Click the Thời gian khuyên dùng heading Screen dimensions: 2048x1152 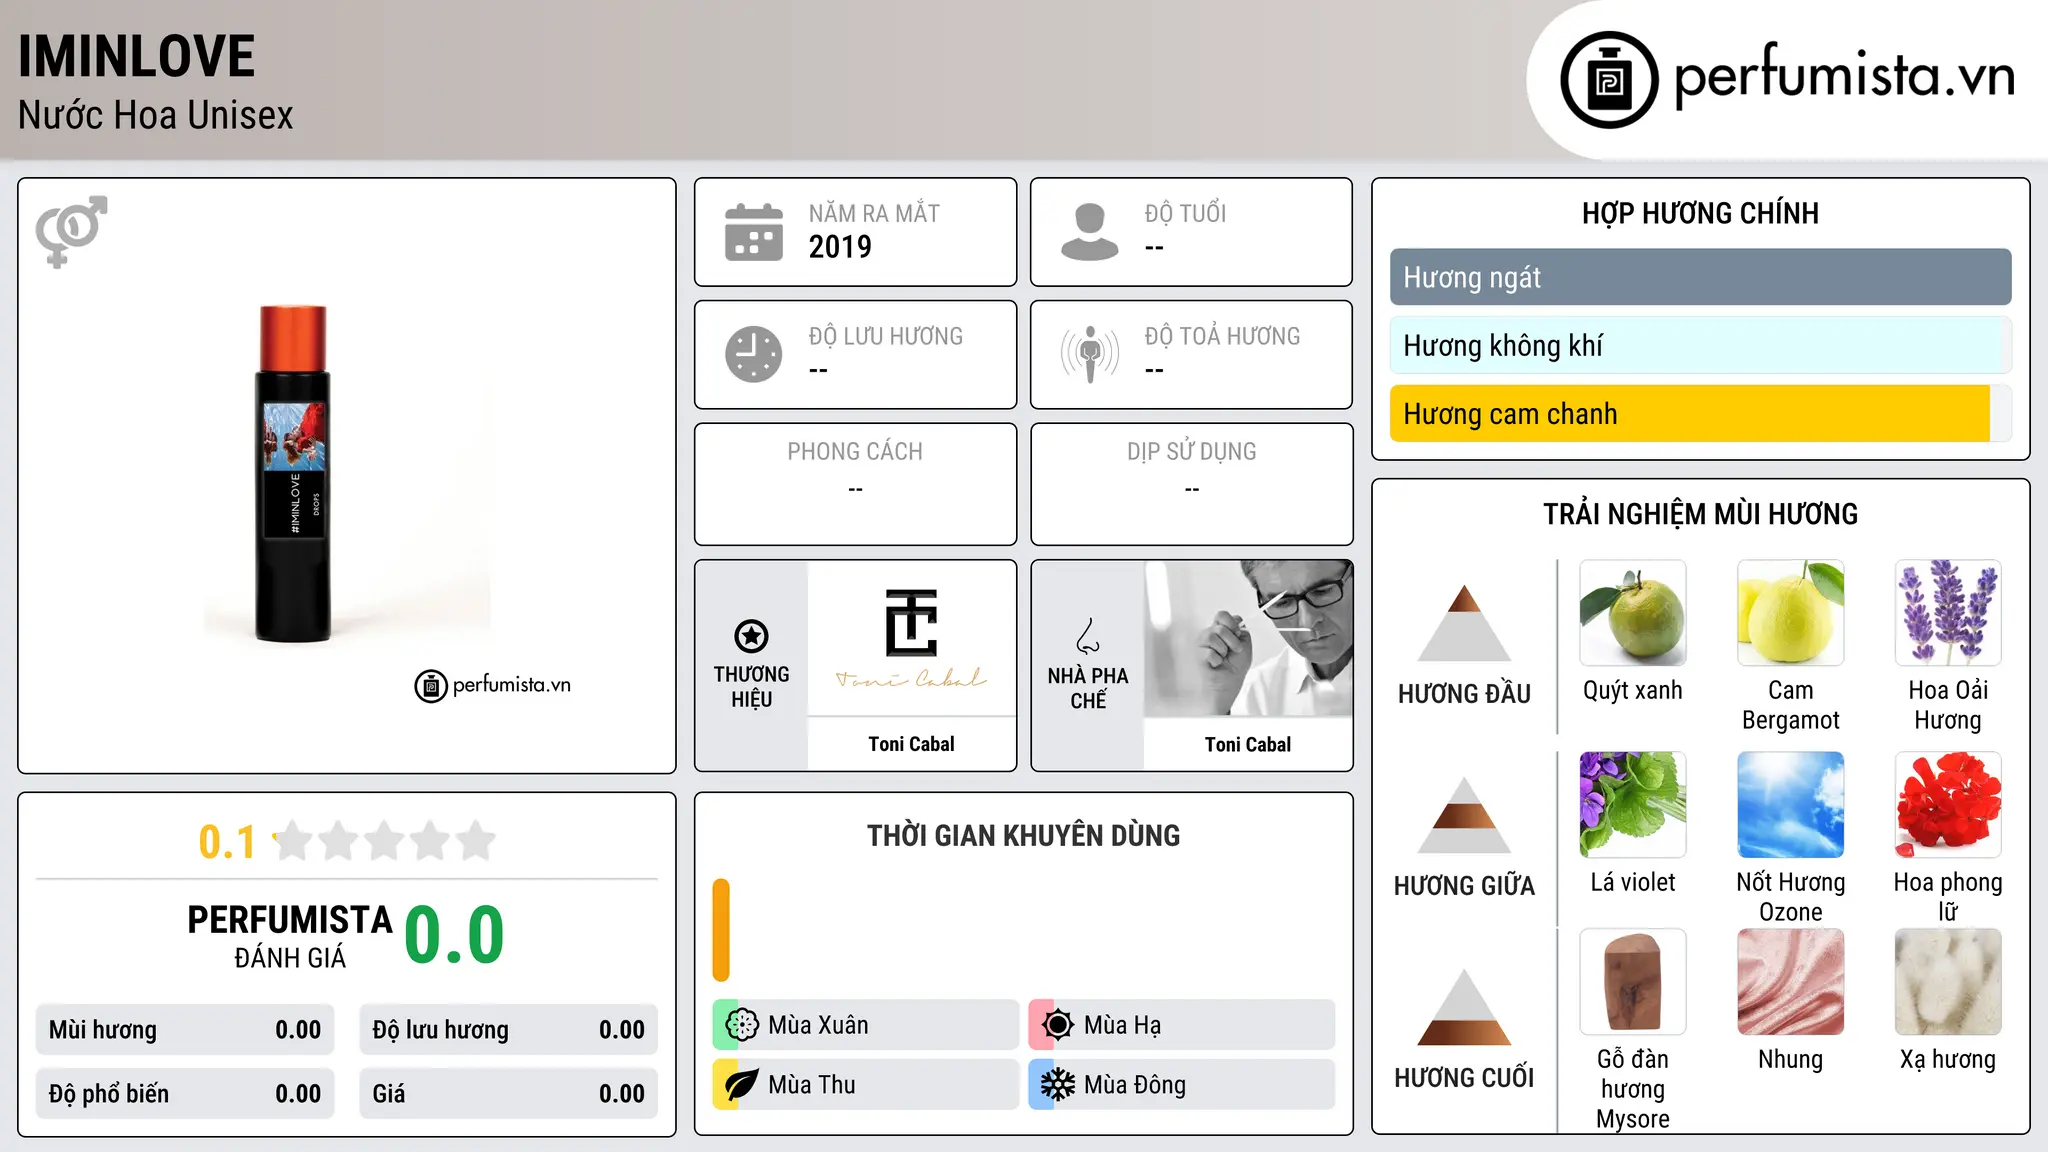coord(1023,836)
